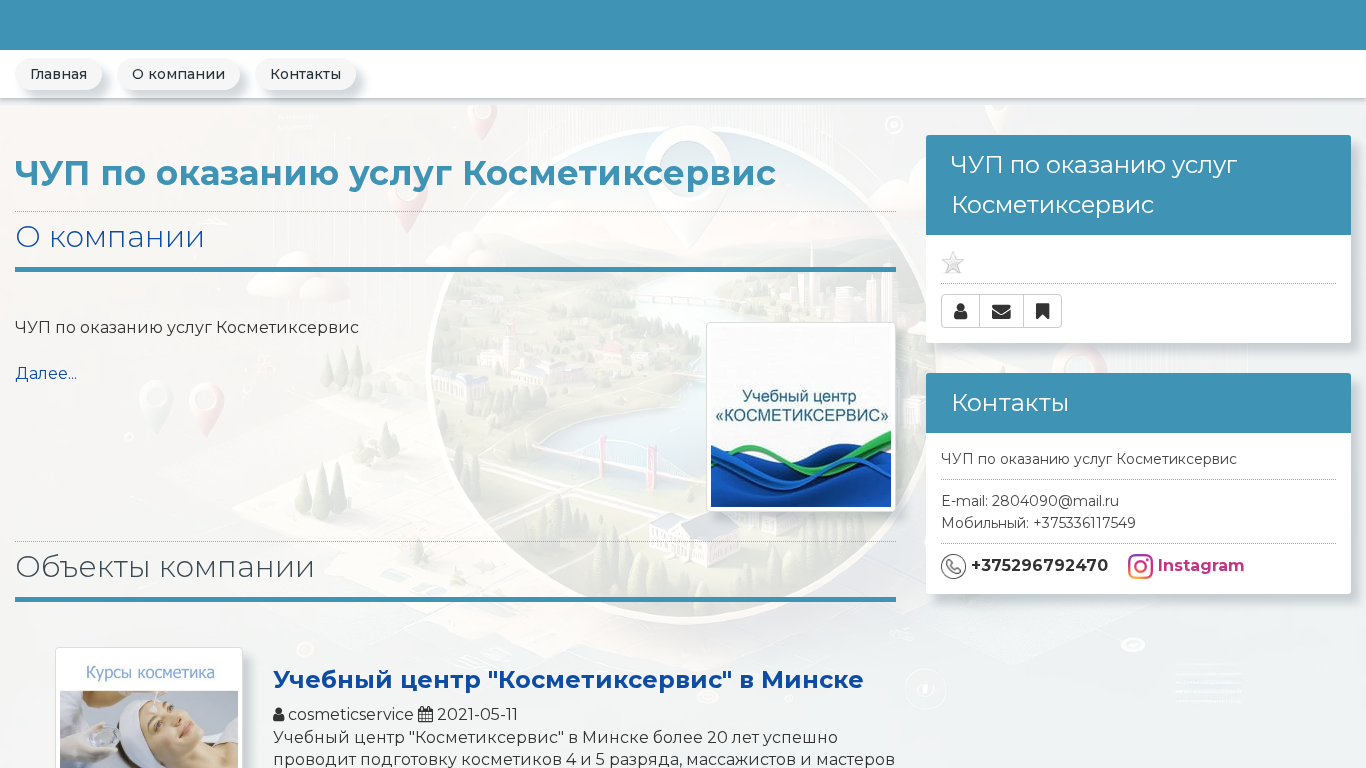Viewport: 1366px width, 768px height.
Task: Click the envelope message icon button
Action: [1001, 311]
